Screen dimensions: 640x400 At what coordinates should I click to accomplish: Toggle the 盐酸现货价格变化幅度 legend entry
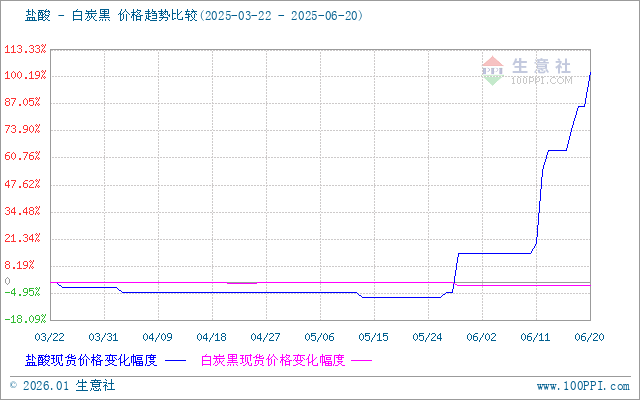coord(91,360)
